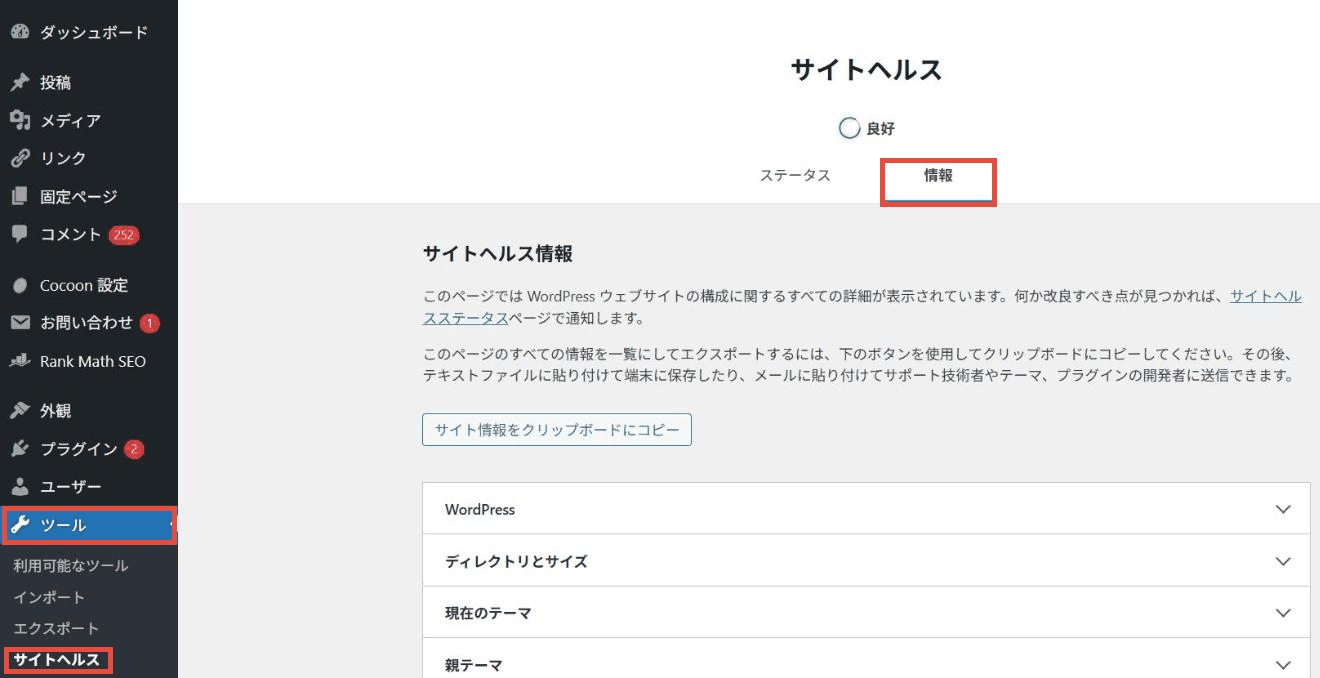
Task: Switch to the 情報 tab
Action: coord(938,175)
